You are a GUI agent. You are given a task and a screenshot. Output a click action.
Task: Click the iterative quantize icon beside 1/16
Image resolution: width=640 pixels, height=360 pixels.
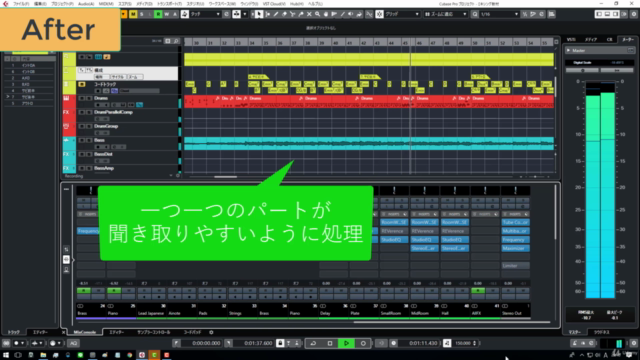pos(525,14)
